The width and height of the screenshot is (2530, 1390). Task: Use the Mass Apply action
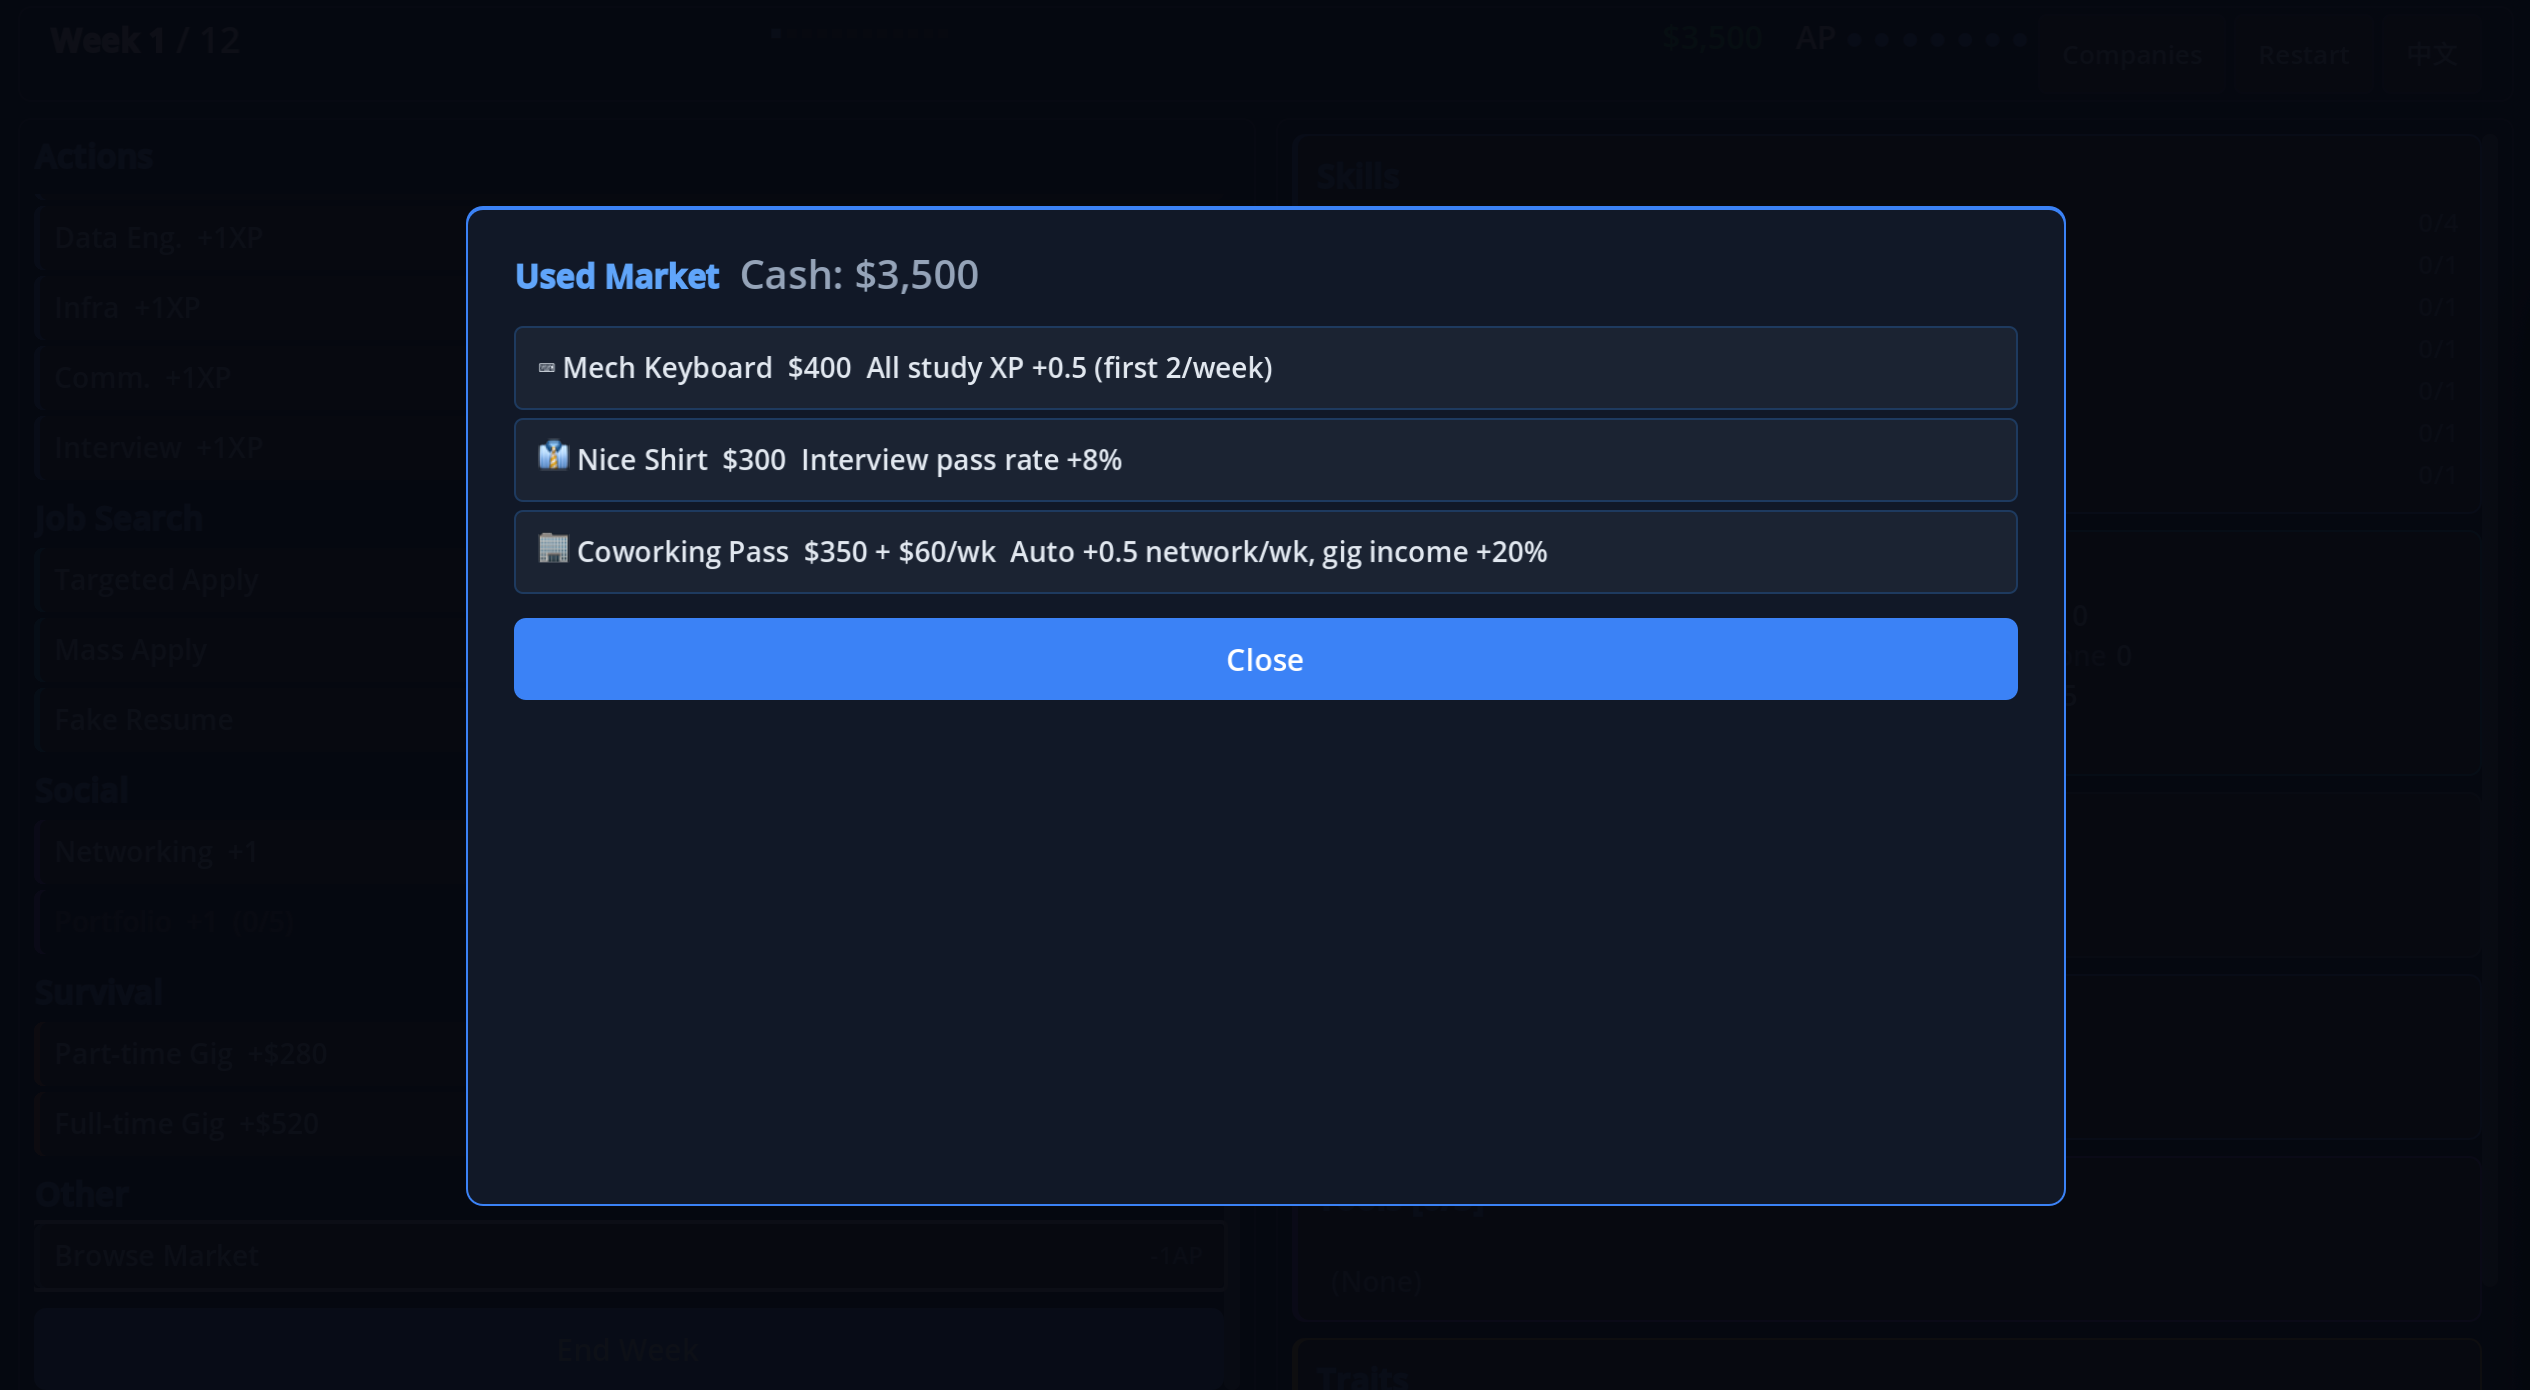(x=130, y=650)
